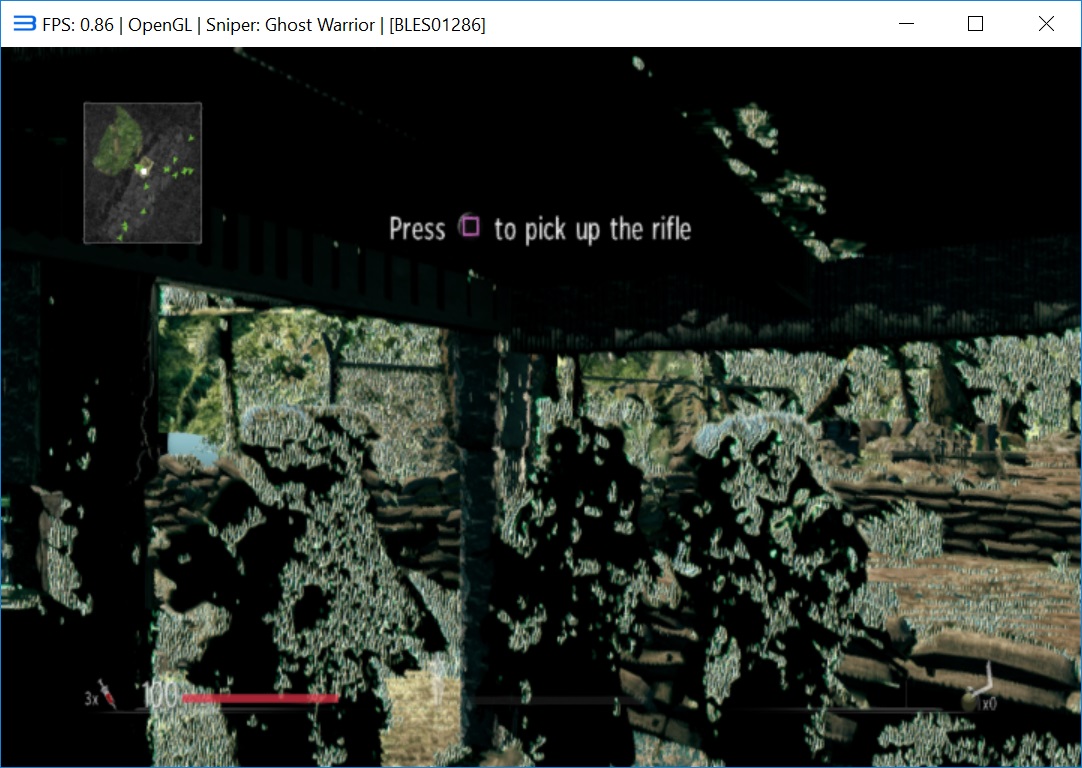Click the pink Square button icon
Screen dimensions: 1082x768
[x=470, y=227]
